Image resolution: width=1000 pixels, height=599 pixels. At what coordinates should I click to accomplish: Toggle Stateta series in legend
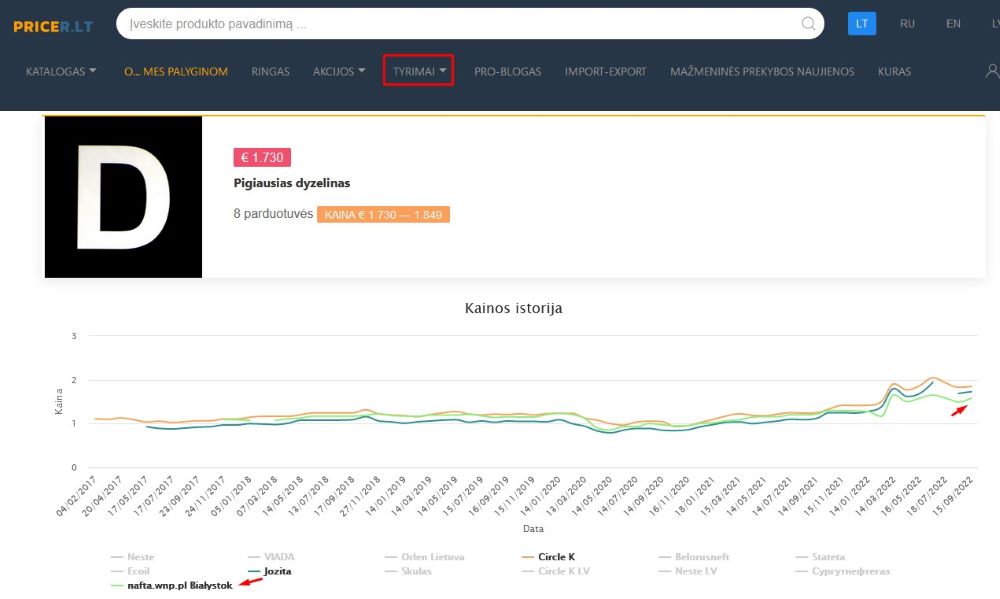click(820, 557)
